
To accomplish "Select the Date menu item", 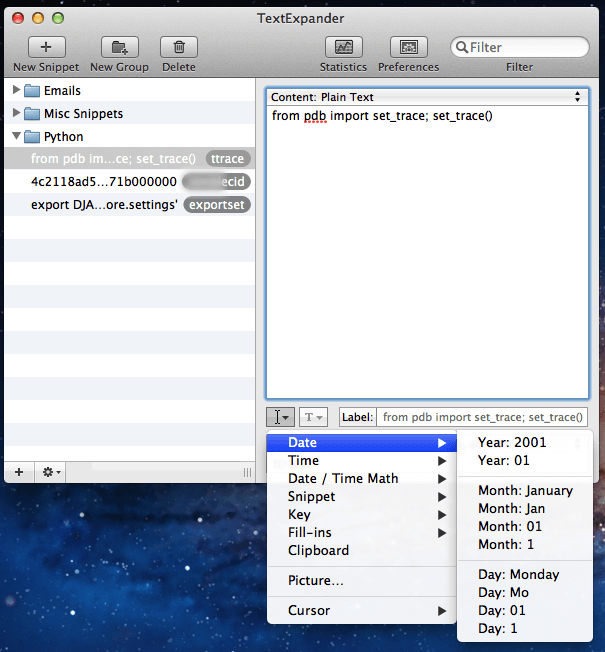I will point(362,443).
